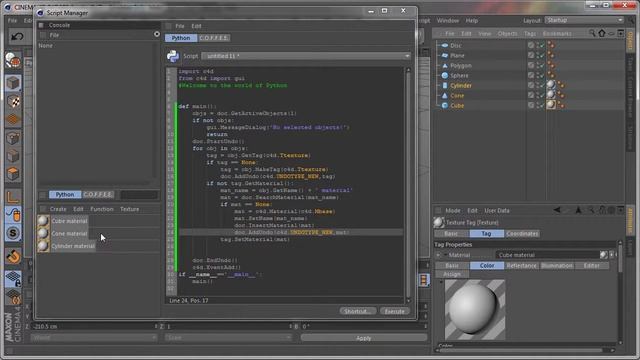
Task: Toggle the Sphere layer checkbox
Action: pyautogui.click(x=531, y=75)
